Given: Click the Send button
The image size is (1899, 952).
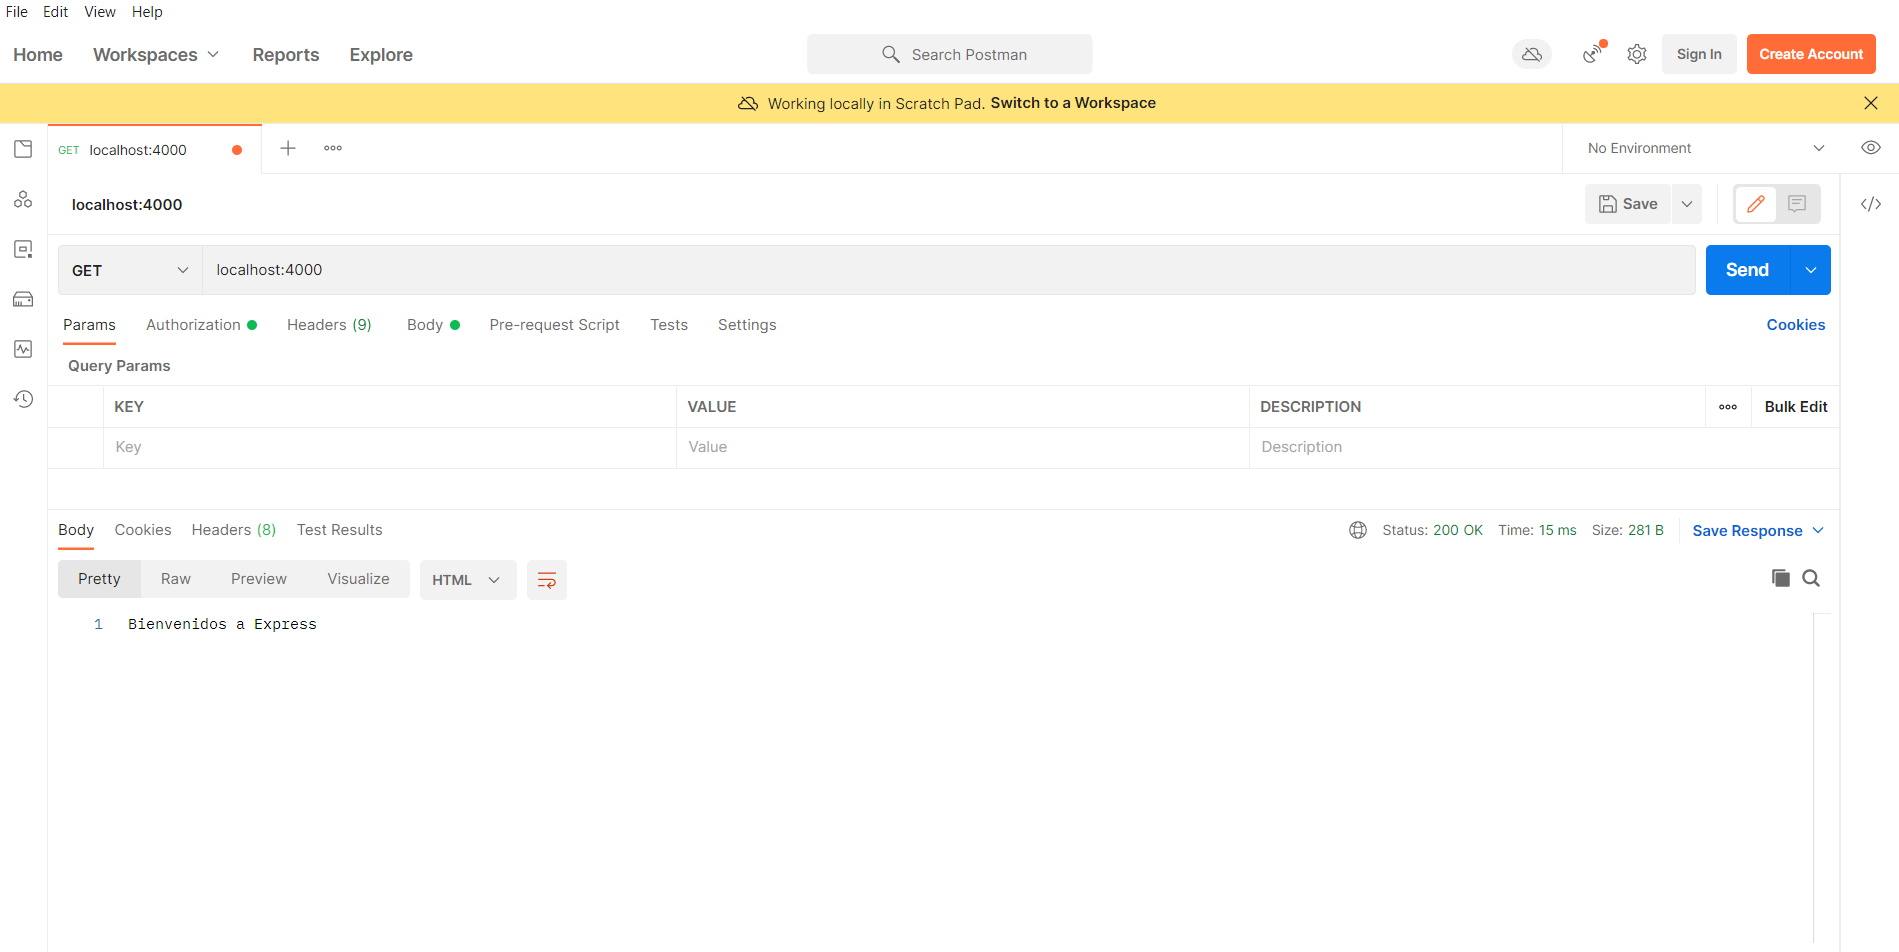Looking at the screenshot, I should point(1746,269).
